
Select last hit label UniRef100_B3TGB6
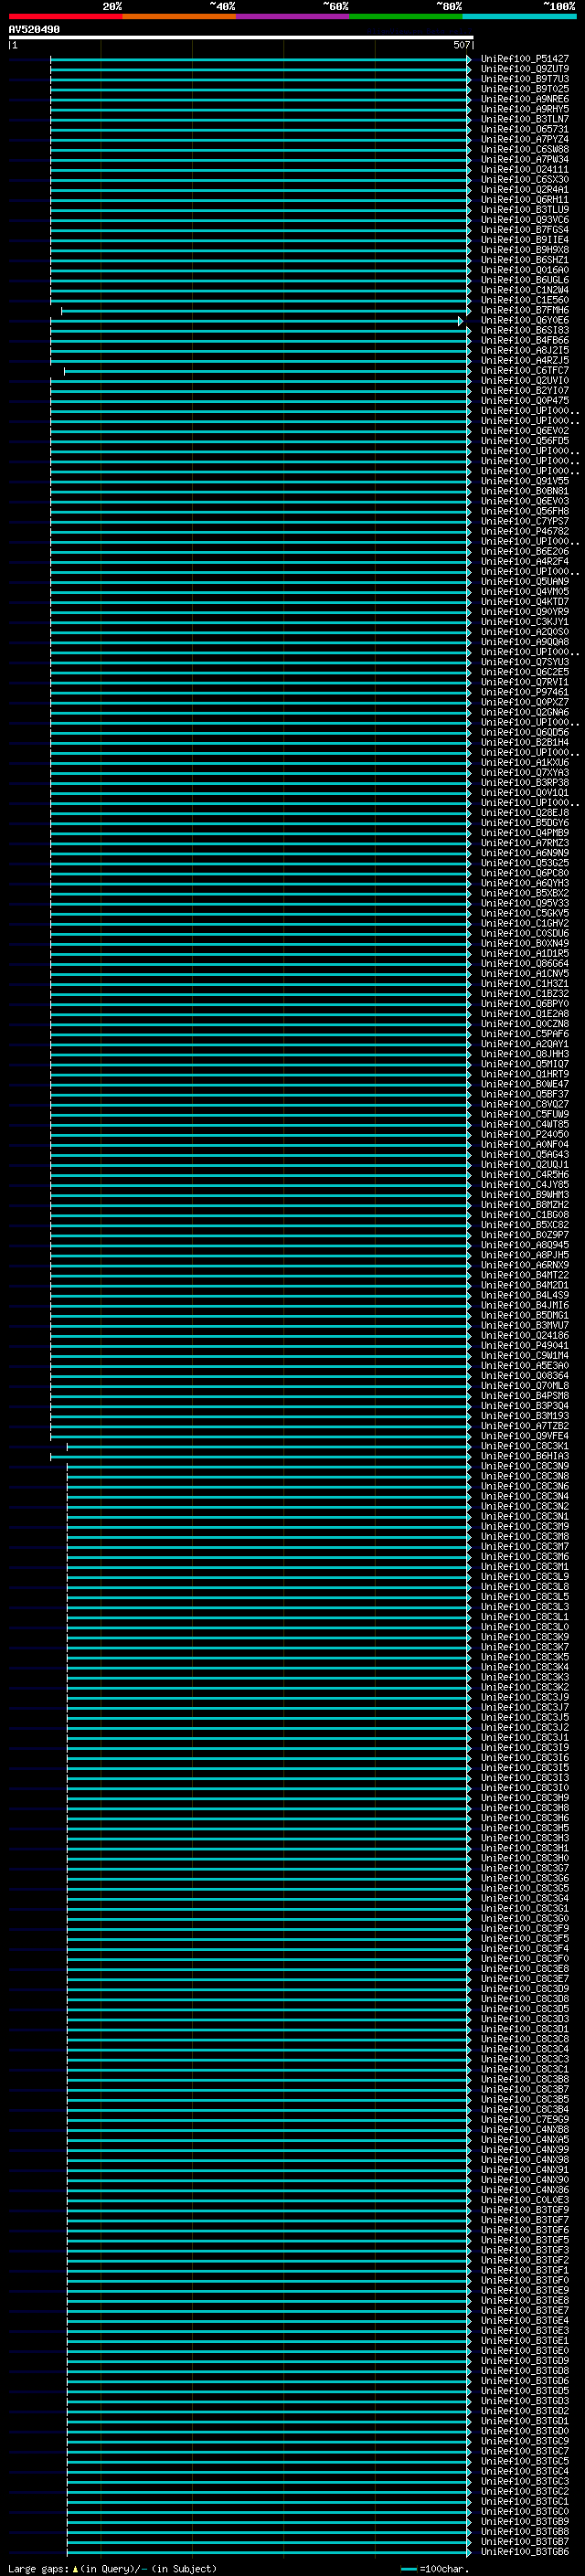click(525, 2551)
